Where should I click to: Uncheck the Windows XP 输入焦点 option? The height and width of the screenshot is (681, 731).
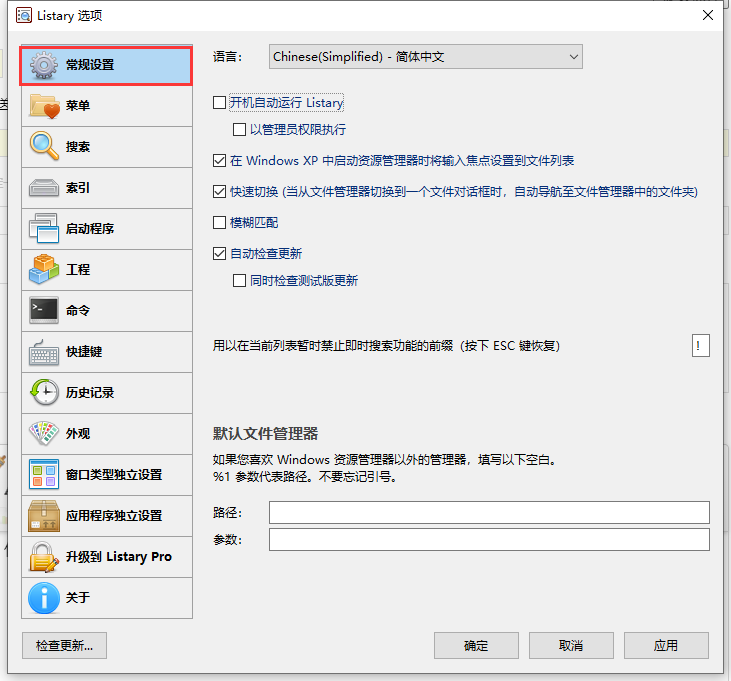tap(219, 161)
